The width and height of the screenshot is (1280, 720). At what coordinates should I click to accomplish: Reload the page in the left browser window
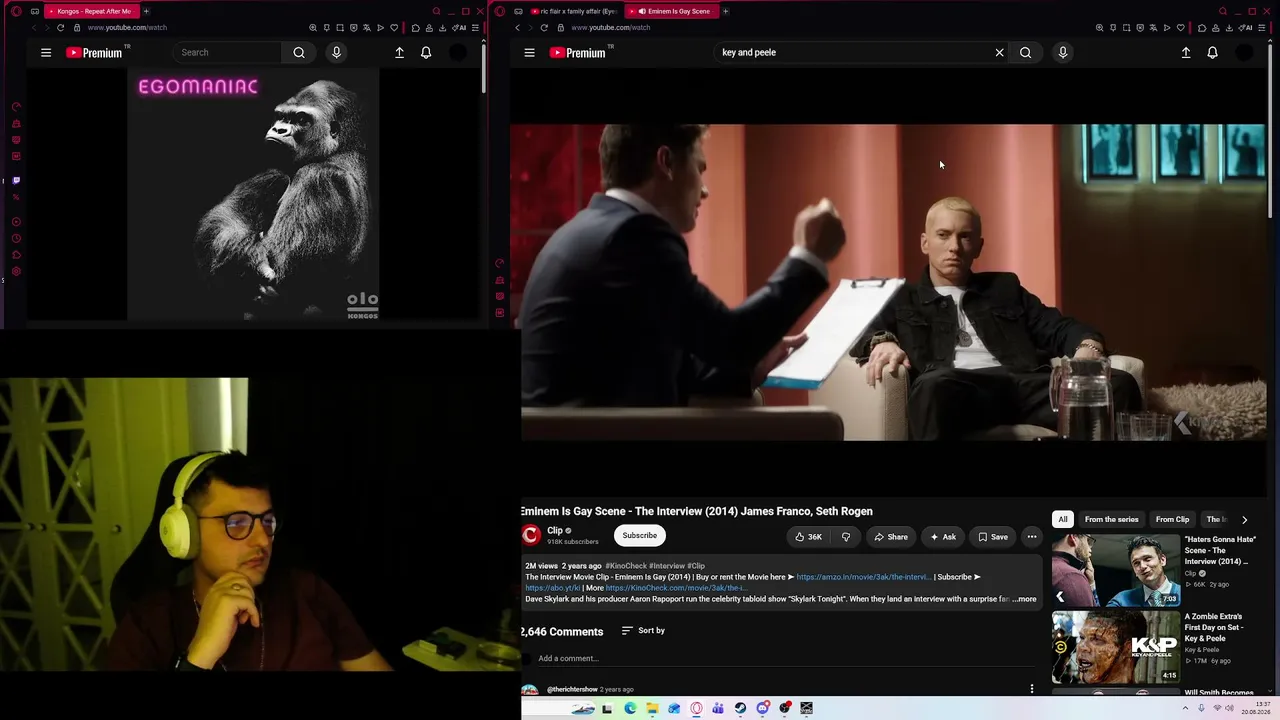coord(60,27)
